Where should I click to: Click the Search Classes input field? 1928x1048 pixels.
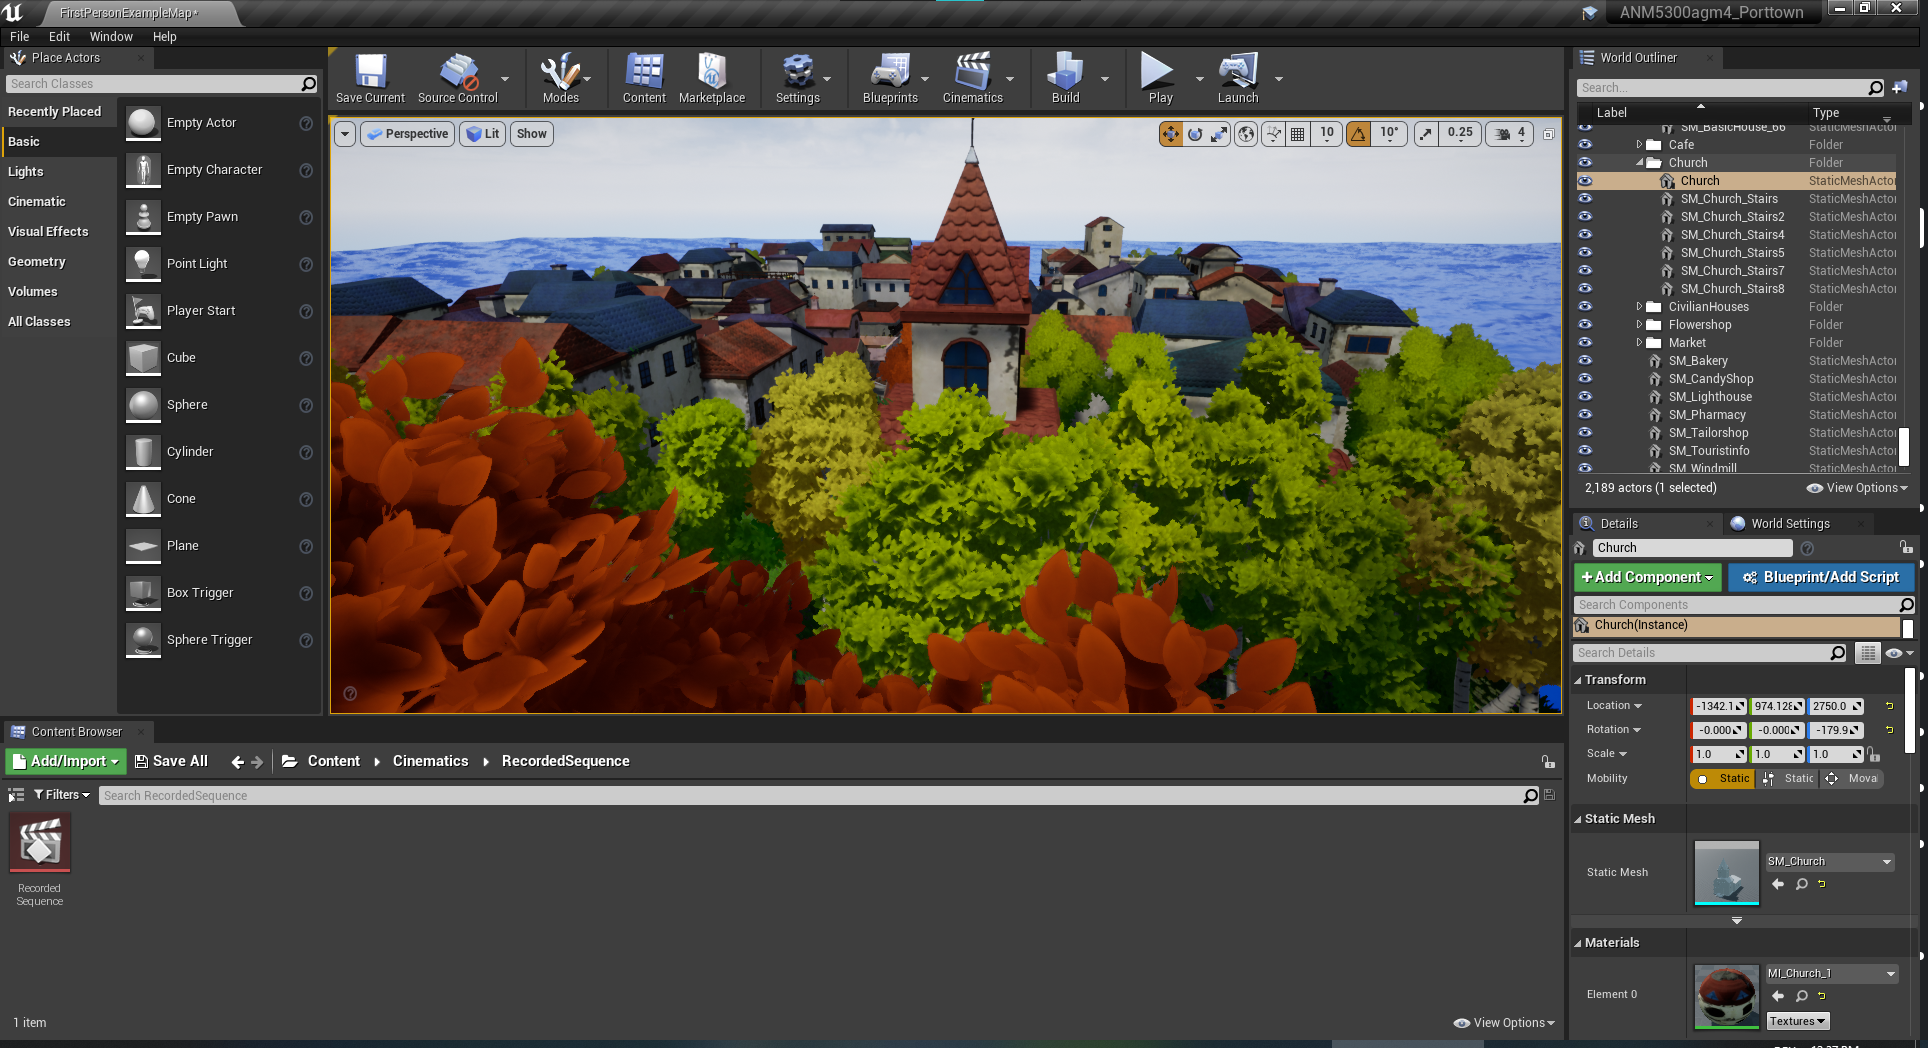coord(154,84)
